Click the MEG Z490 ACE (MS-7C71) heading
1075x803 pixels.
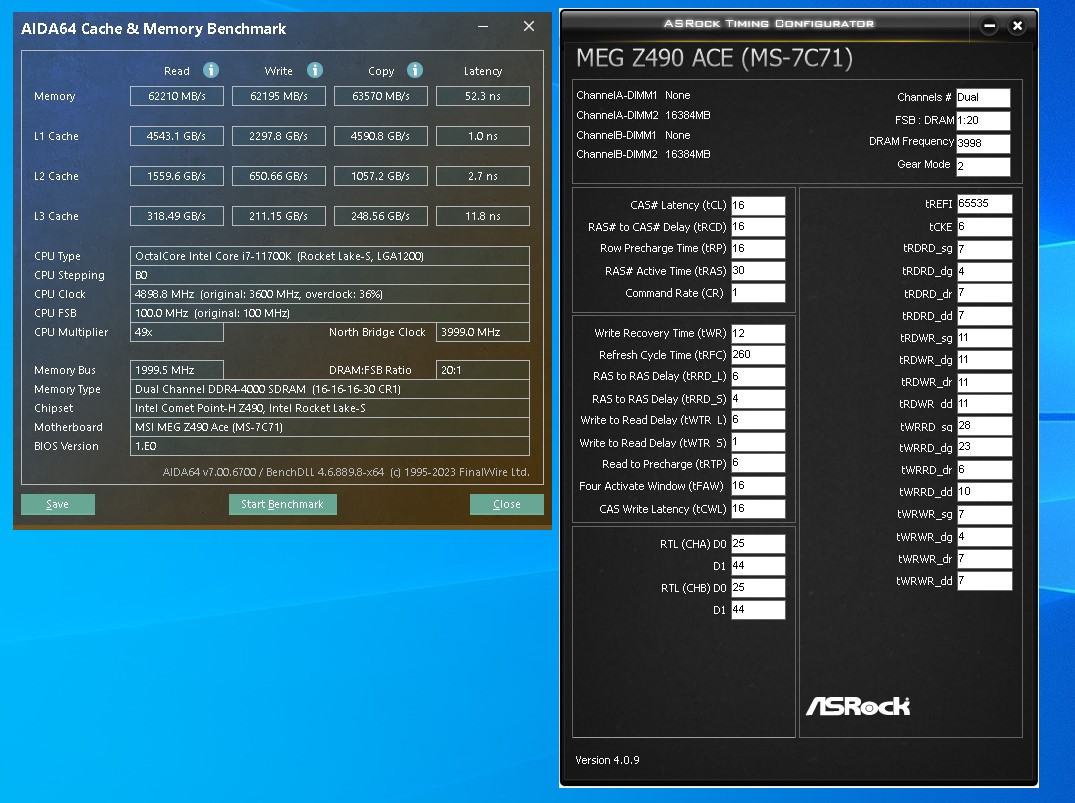pos(714,58)
